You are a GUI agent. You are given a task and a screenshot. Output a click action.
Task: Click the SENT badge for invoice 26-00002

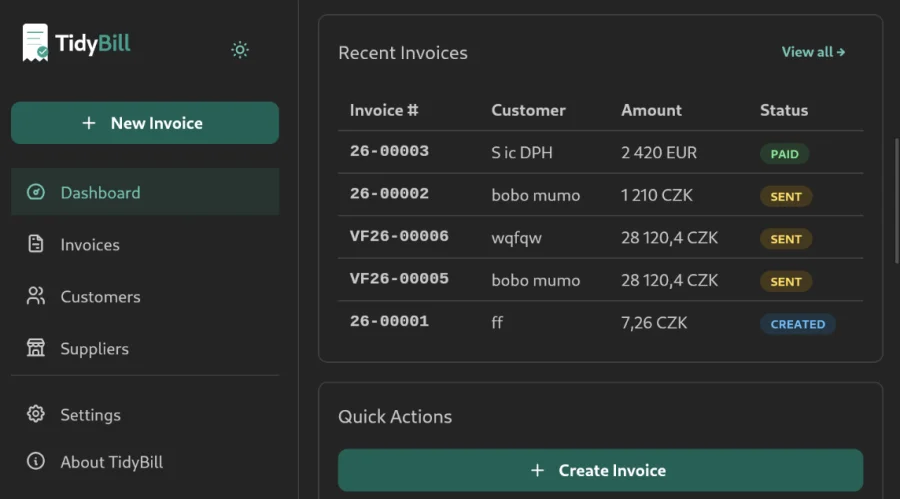click(786, 196)
